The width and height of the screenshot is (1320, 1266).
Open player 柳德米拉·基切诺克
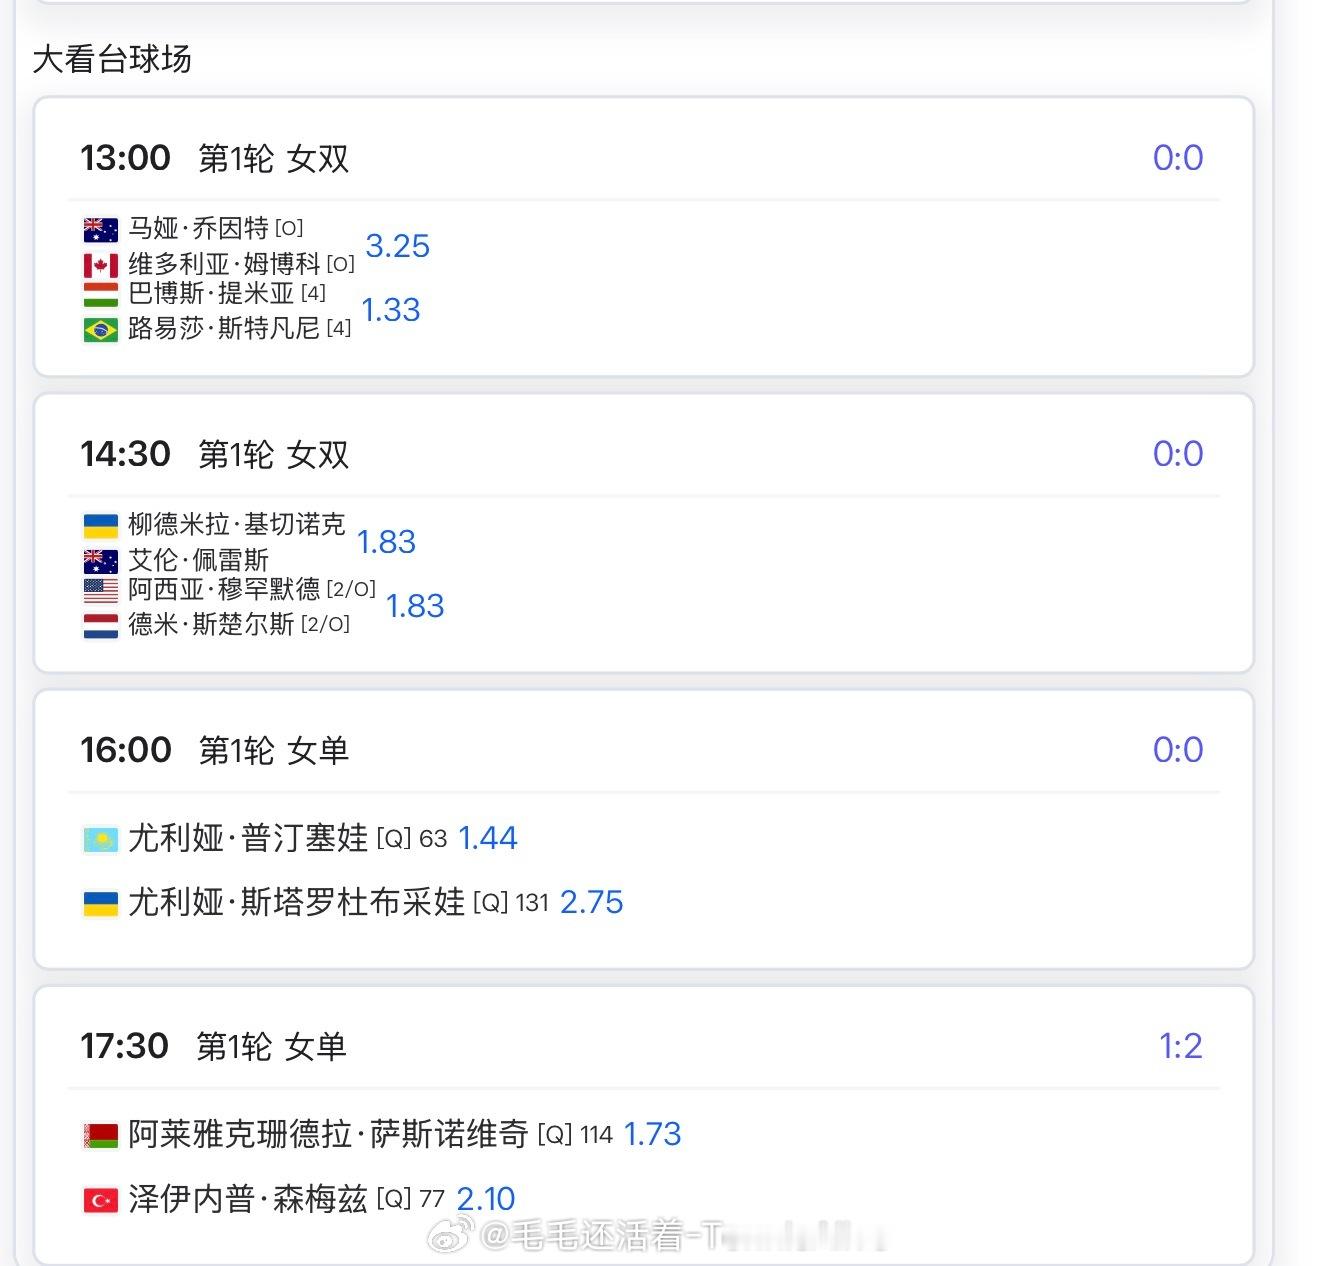(237, 524)
